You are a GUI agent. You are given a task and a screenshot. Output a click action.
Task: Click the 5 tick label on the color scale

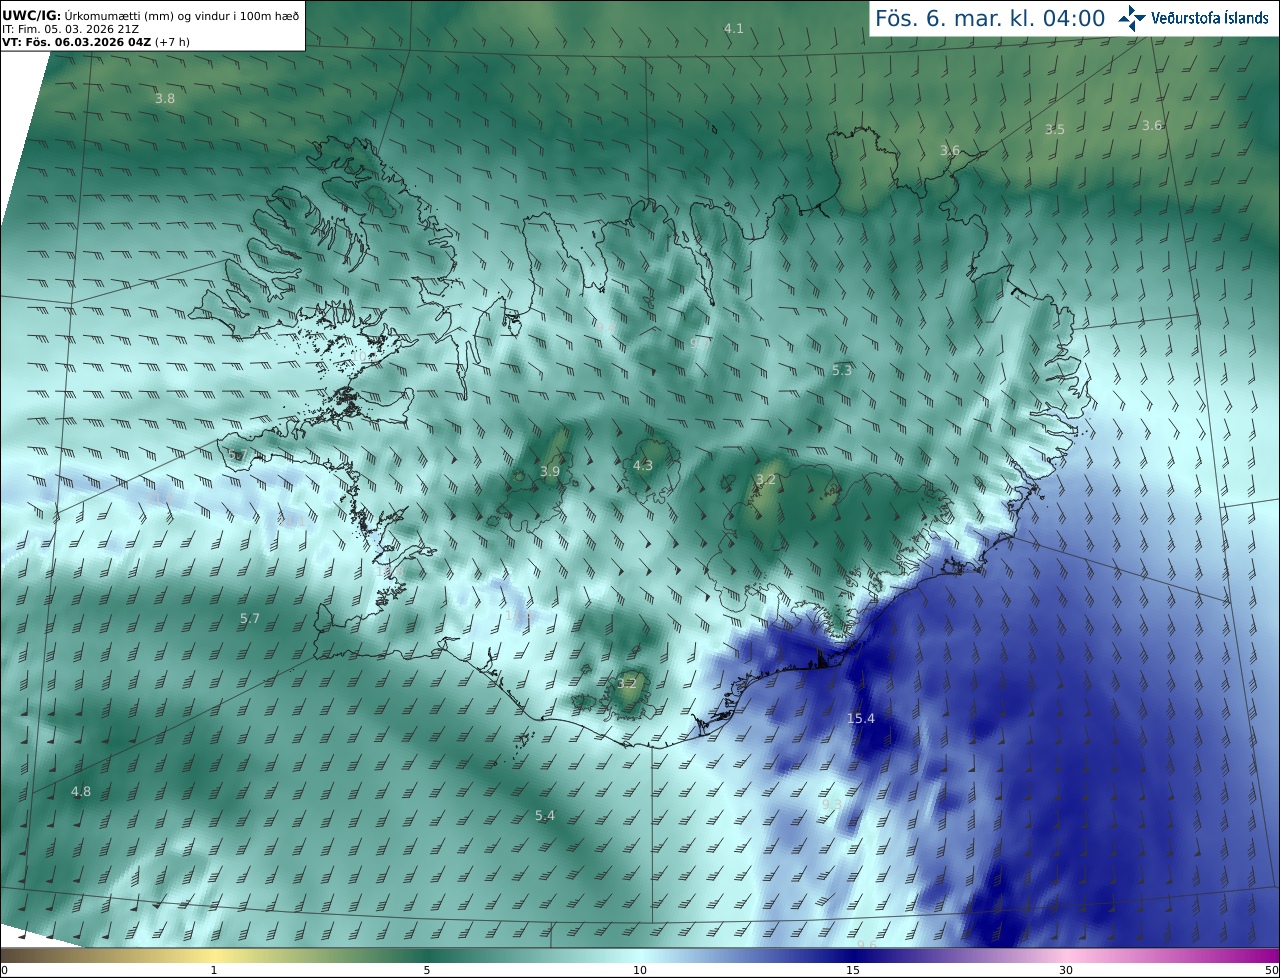click(427, 970)
